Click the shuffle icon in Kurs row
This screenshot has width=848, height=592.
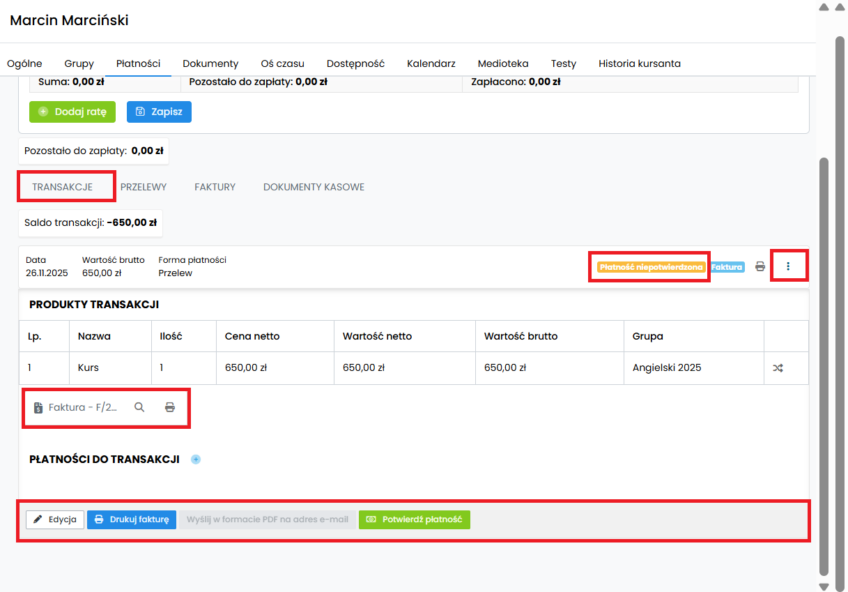click(778, 368)
